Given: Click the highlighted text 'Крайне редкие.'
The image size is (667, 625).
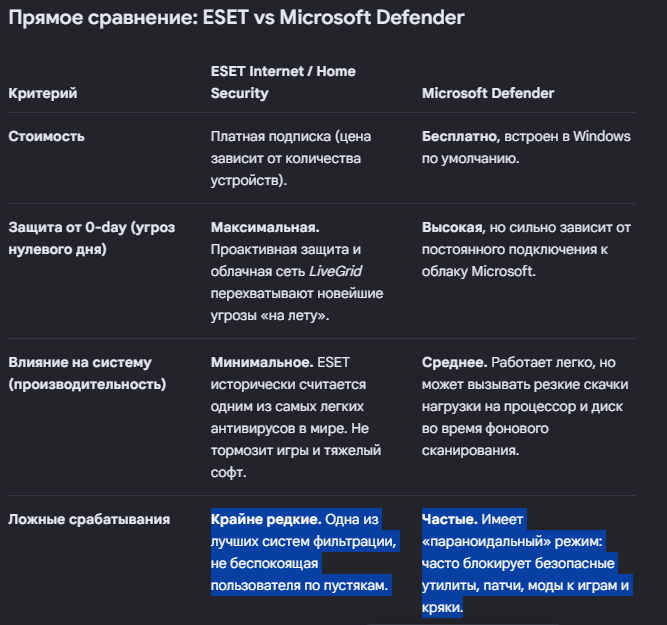Looking at the screenshot, I should [x=266, y=519].
